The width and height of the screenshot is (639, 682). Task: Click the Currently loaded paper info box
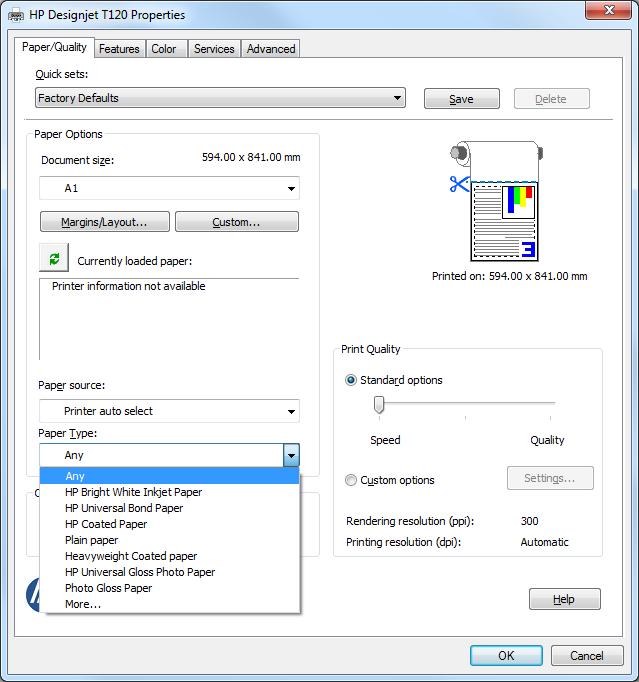point(169,319)
